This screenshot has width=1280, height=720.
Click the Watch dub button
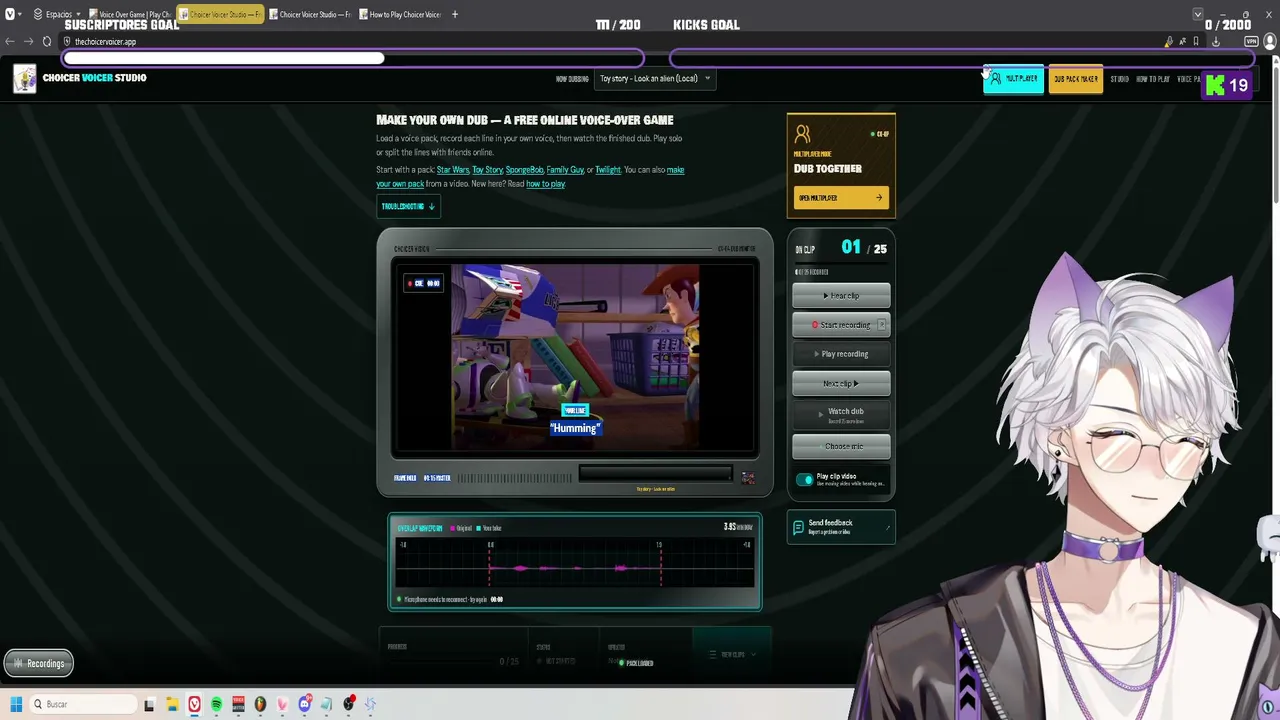(841, 414)
